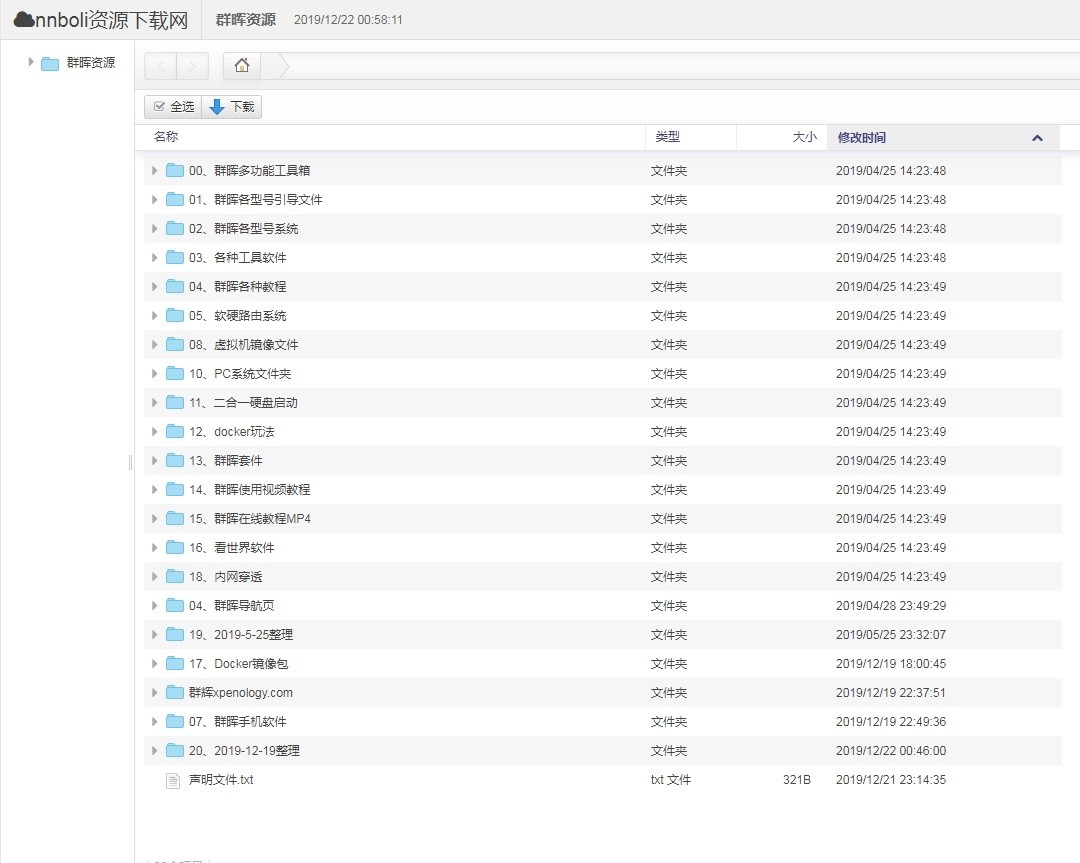
Task: Open folder name 12、docker玩法
Action: click(x=231, y=432)
